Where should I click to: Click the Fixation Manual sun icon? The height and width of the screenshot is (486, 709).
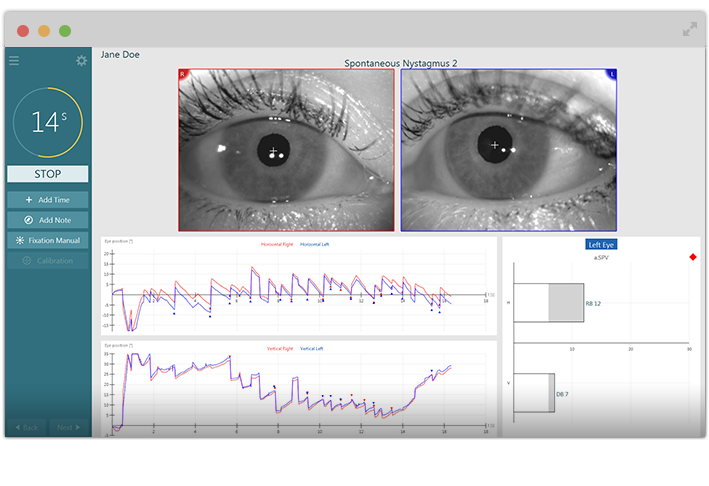20,240
